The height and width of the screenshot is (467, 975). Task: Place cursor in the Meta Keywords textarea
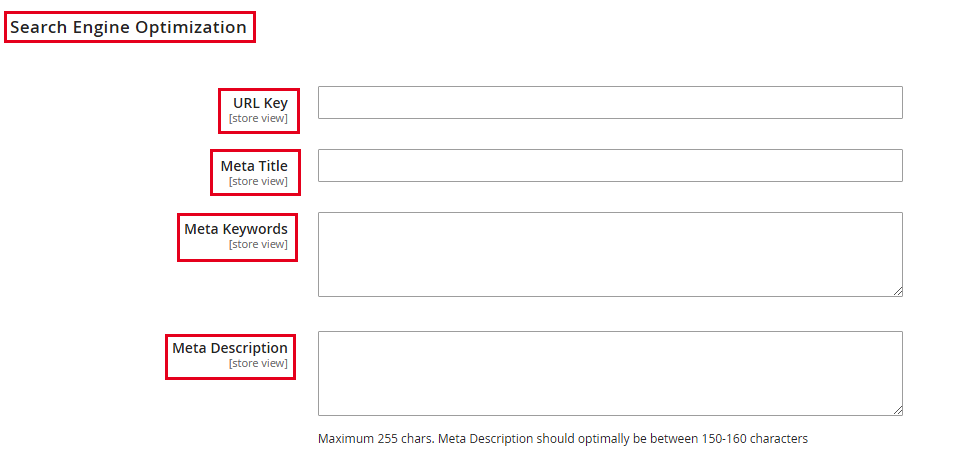(610, 254)
